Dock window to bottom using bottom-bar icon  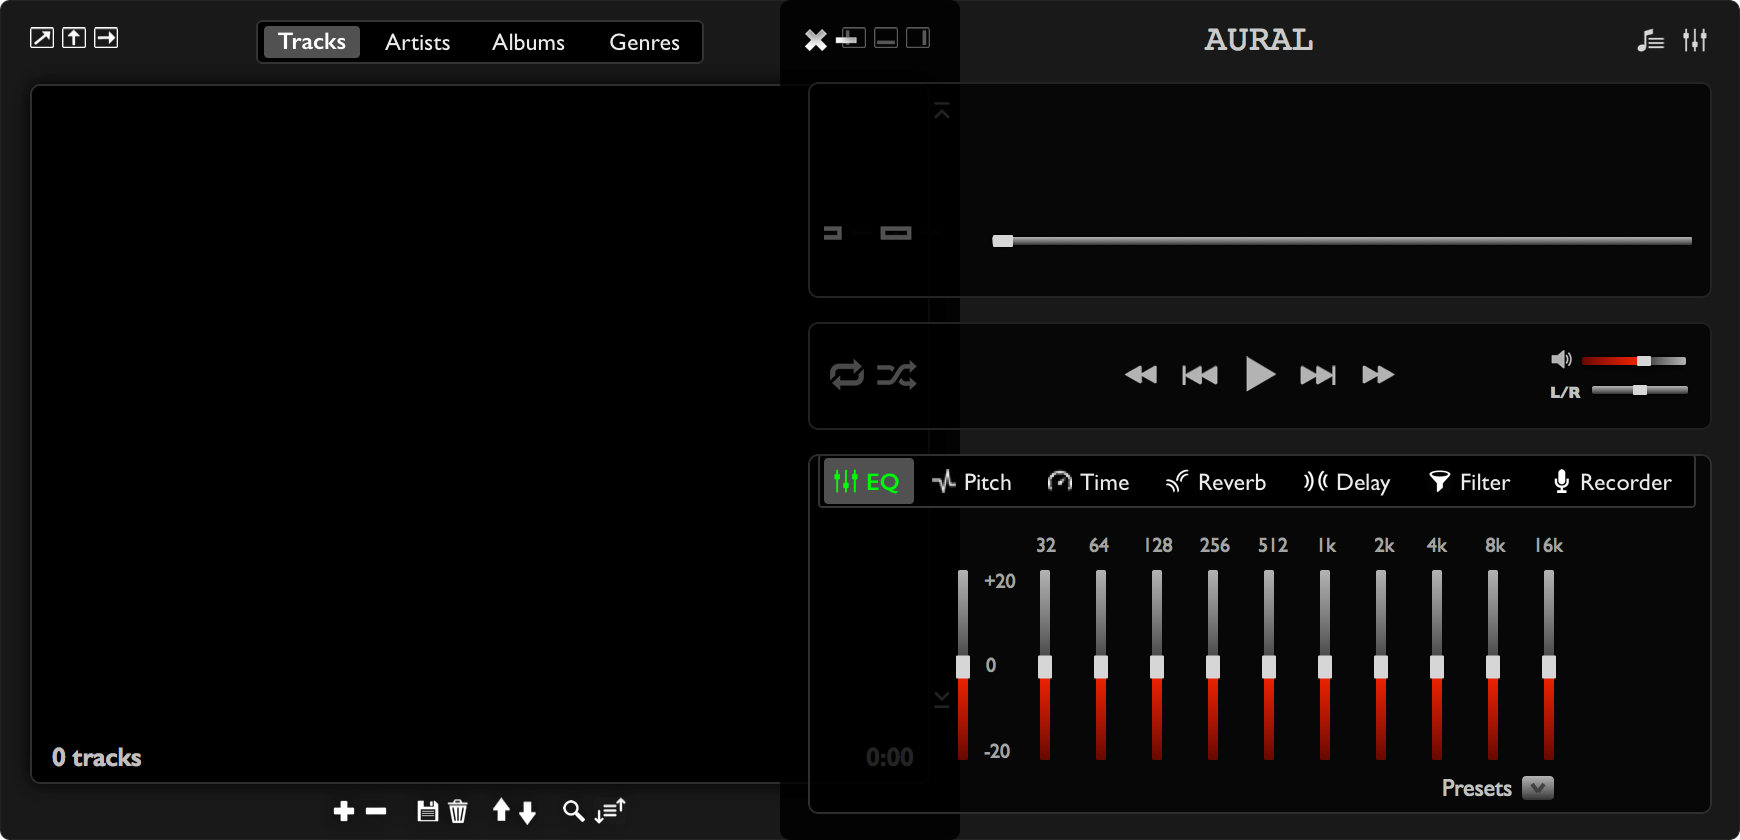point(886,38)
